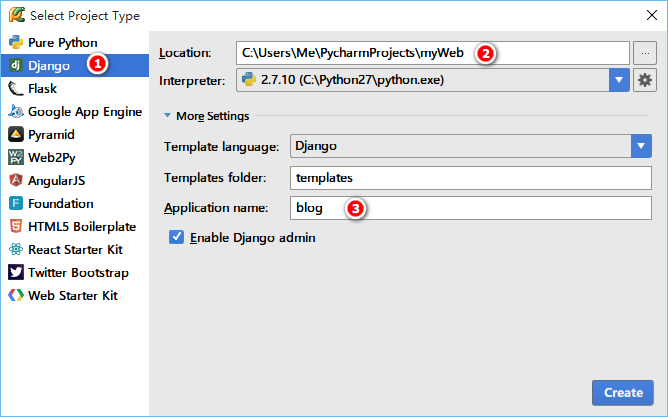Click the Templates folder: label
668x417 pixels.
(215, 178)
